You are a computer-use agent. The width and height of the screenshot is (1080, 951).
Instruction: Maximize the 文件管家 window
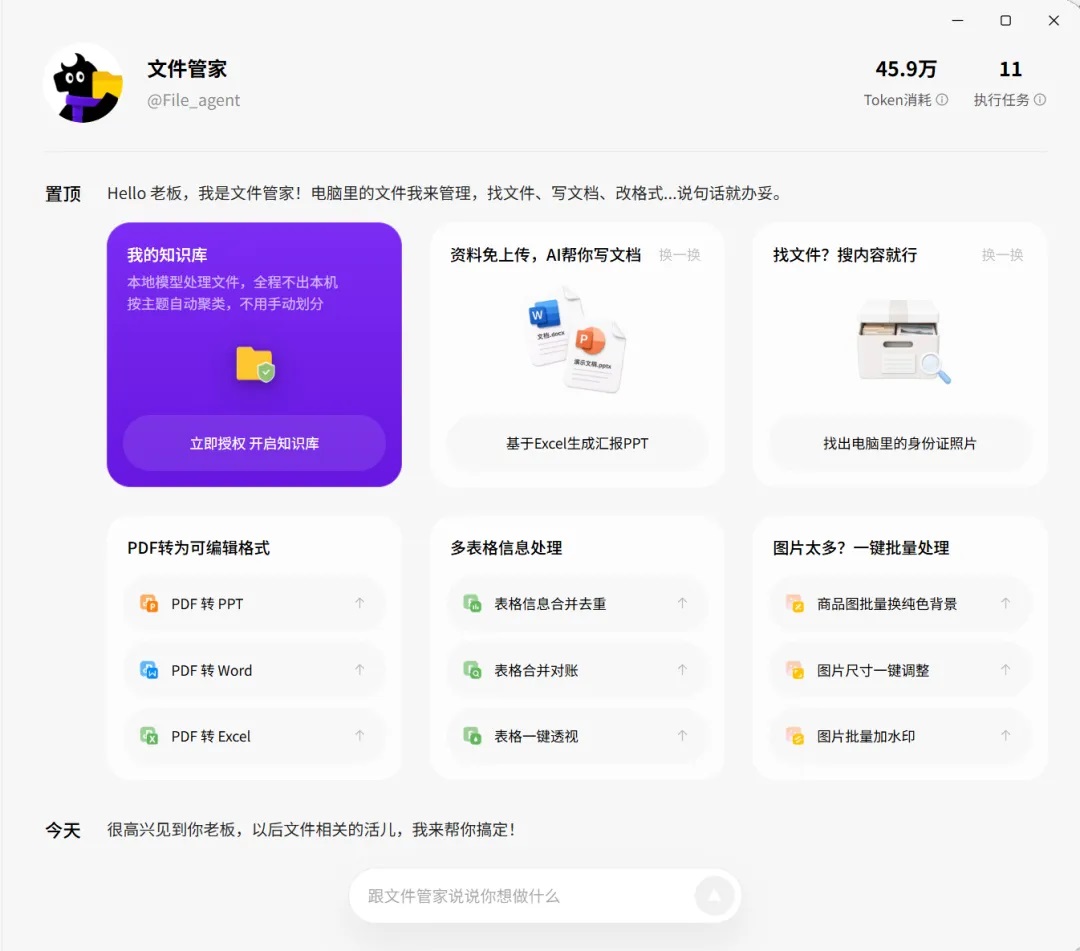1006,21
